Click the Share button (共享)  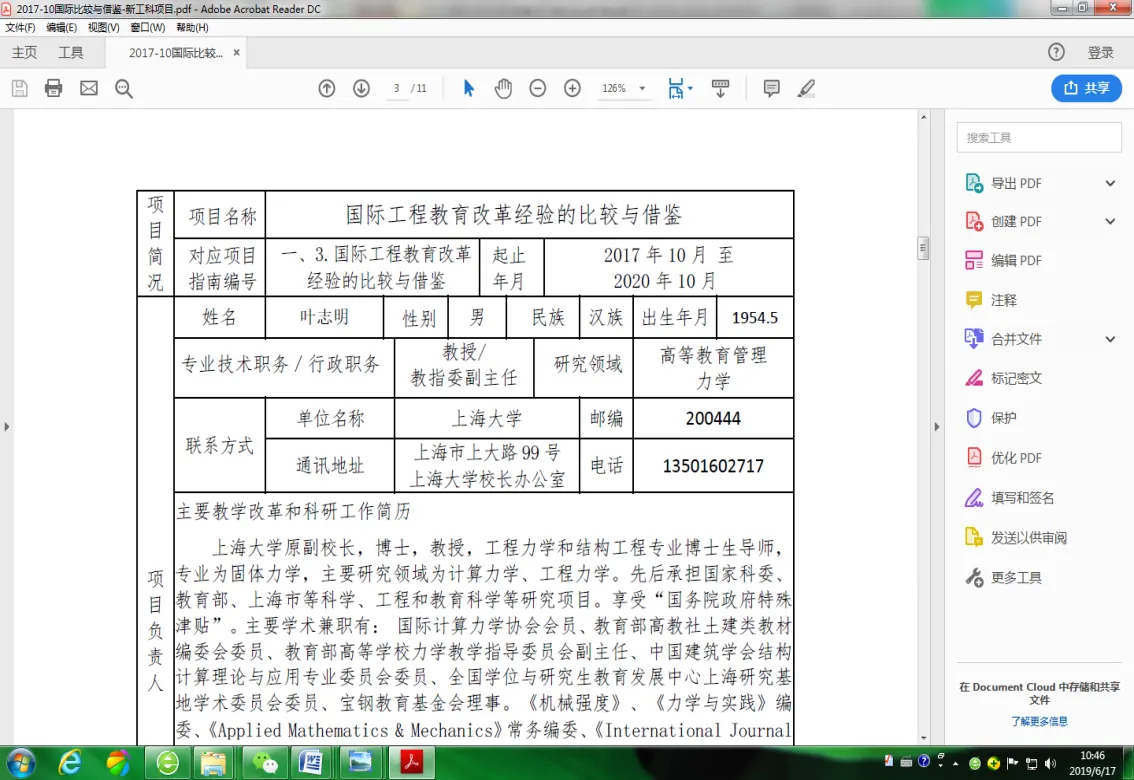pyautogui.click(x=1086, y=88)
